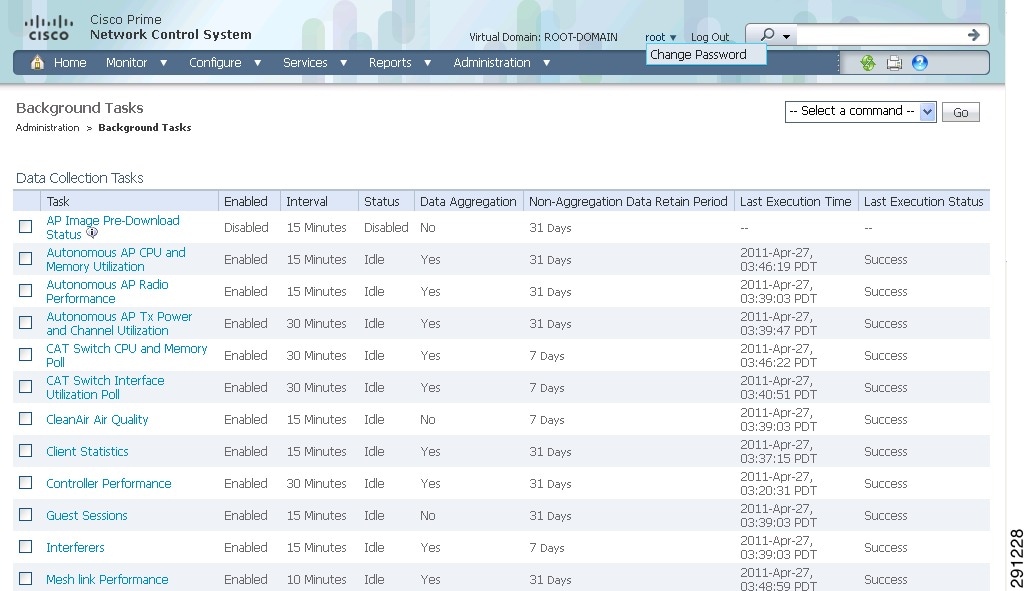This screenshot has width=1027, height=591.
Task: Click the Administration breadcrumb link
Action: click(x=47, y=127)
